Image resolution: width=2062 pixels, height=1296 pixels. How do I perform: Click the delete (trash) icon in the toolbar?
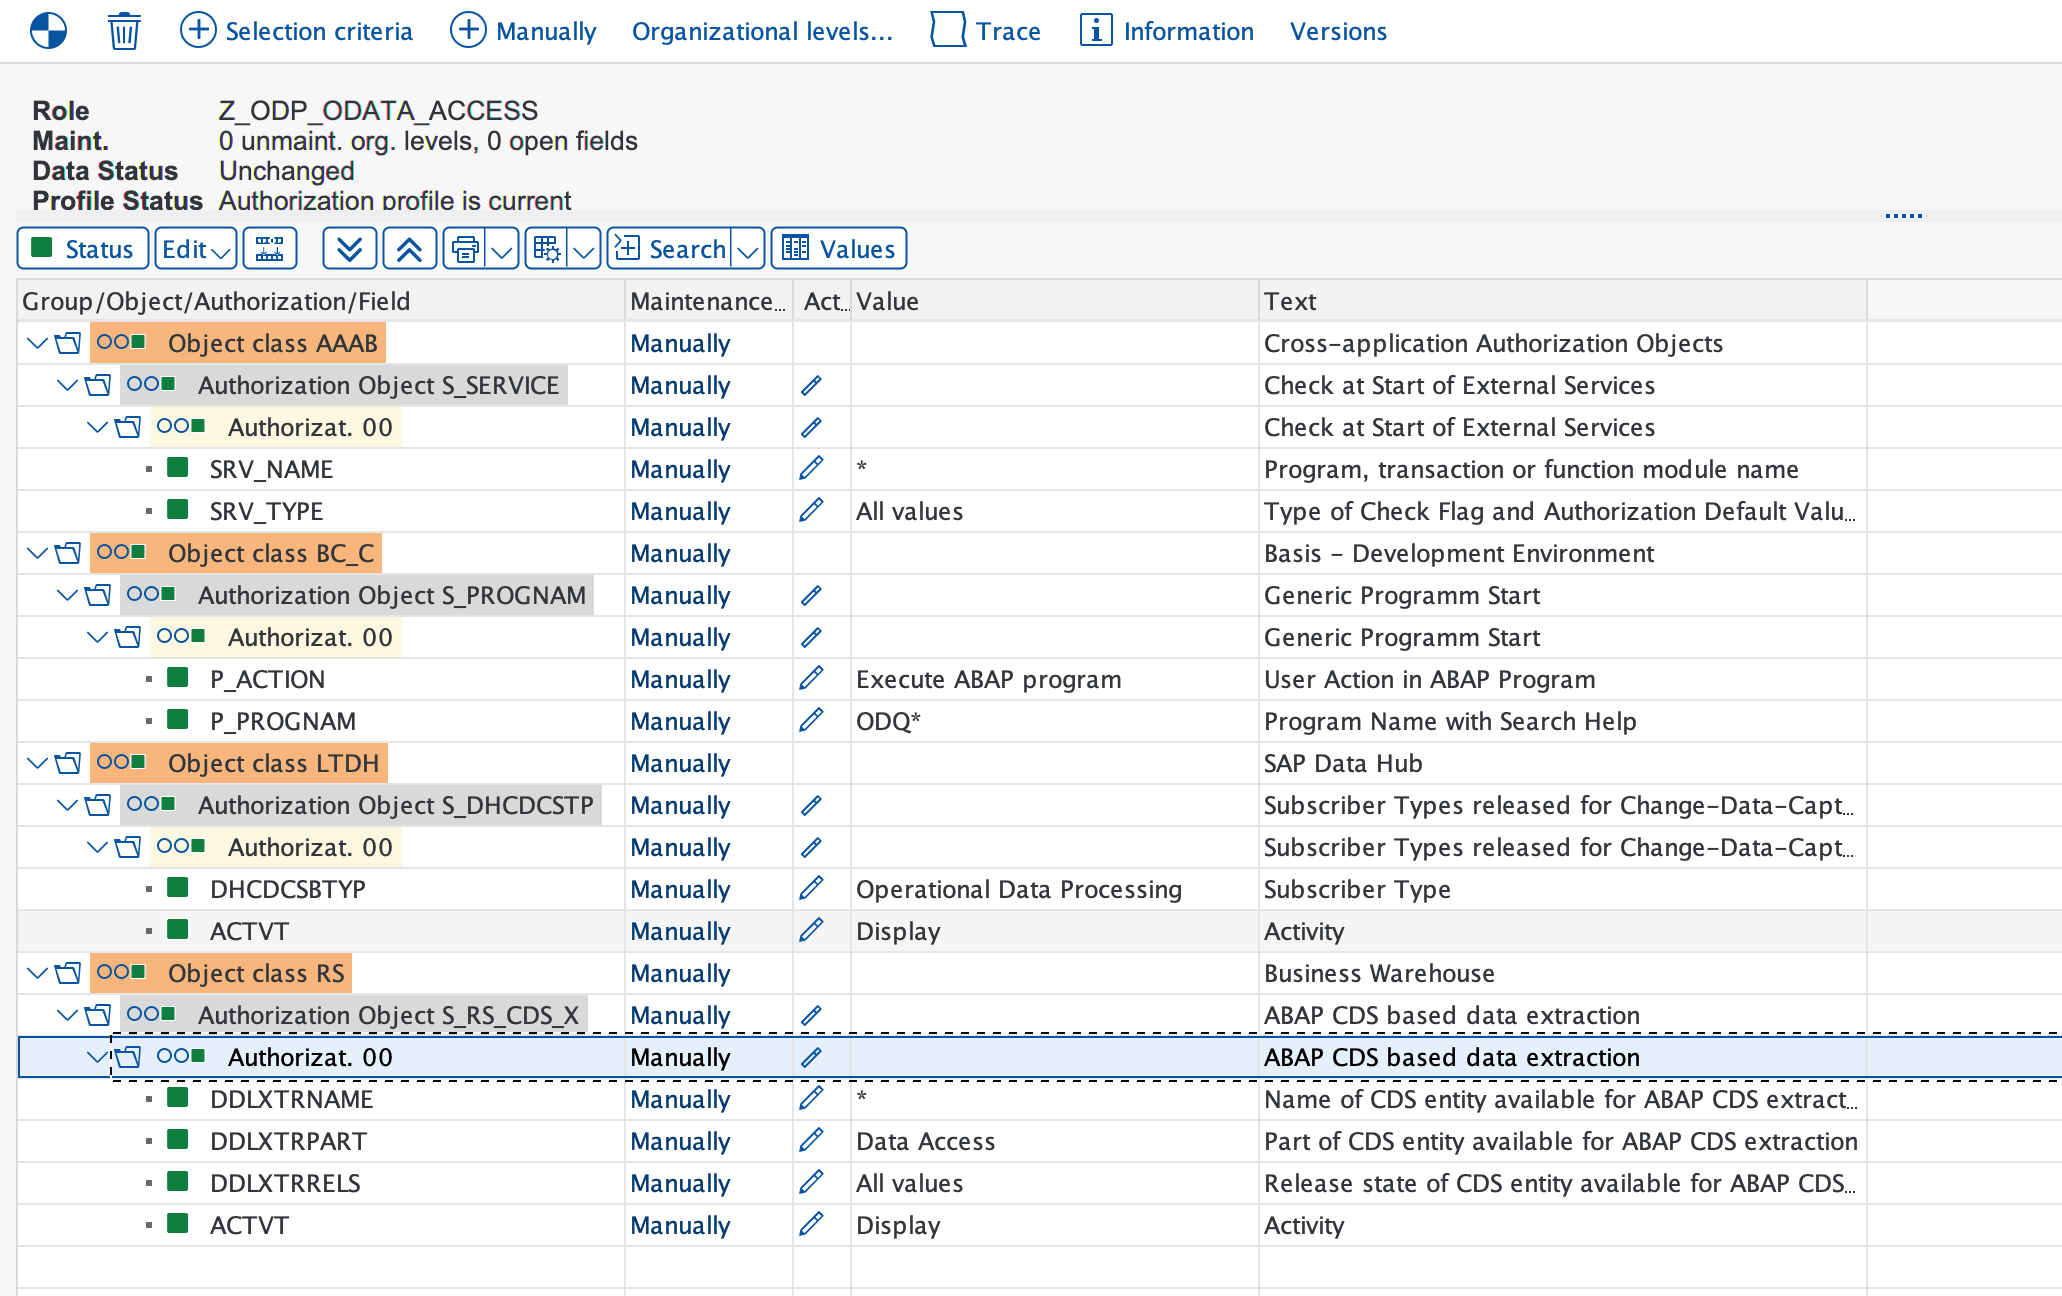[124, 30]
